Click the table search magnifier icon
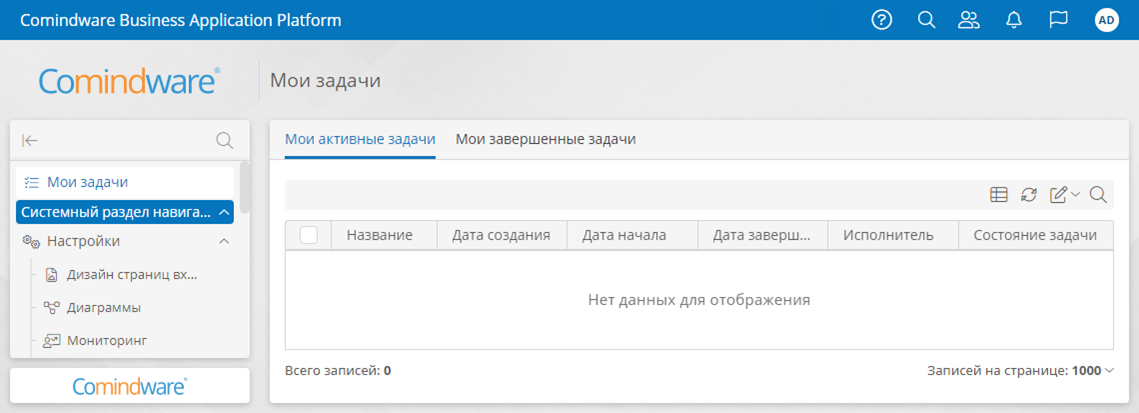The height and width of the screenshot is (413, 1139). (1098, 195)
